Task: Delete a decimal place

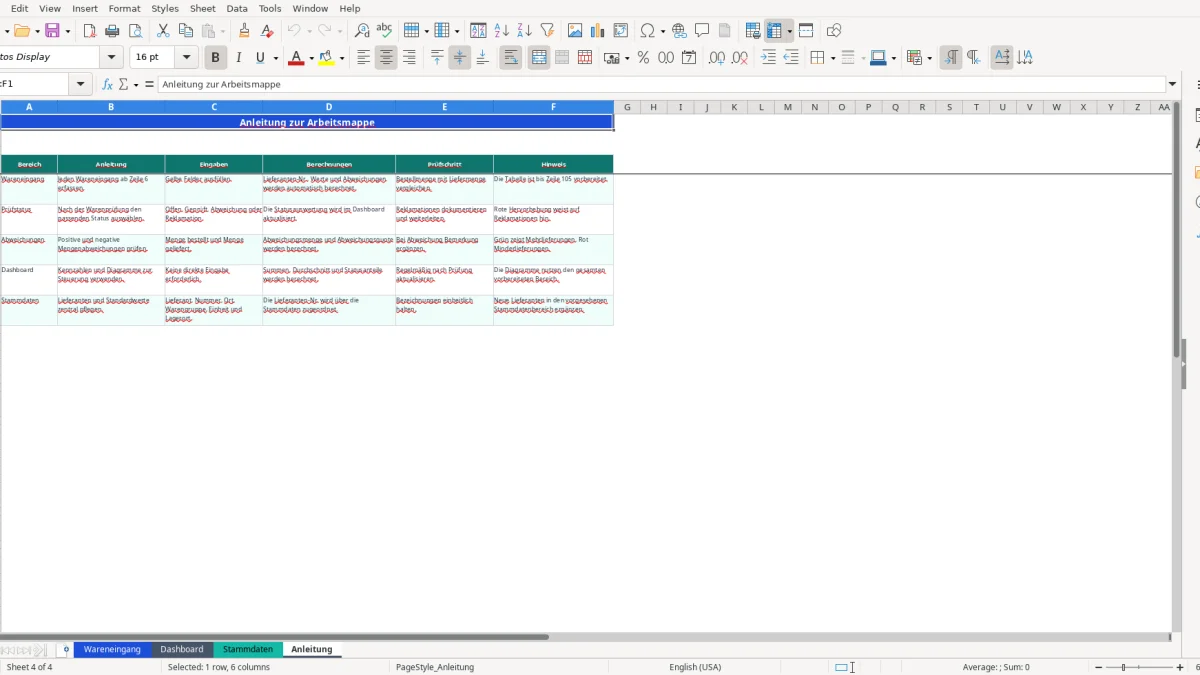Action: tap(740, 58)
